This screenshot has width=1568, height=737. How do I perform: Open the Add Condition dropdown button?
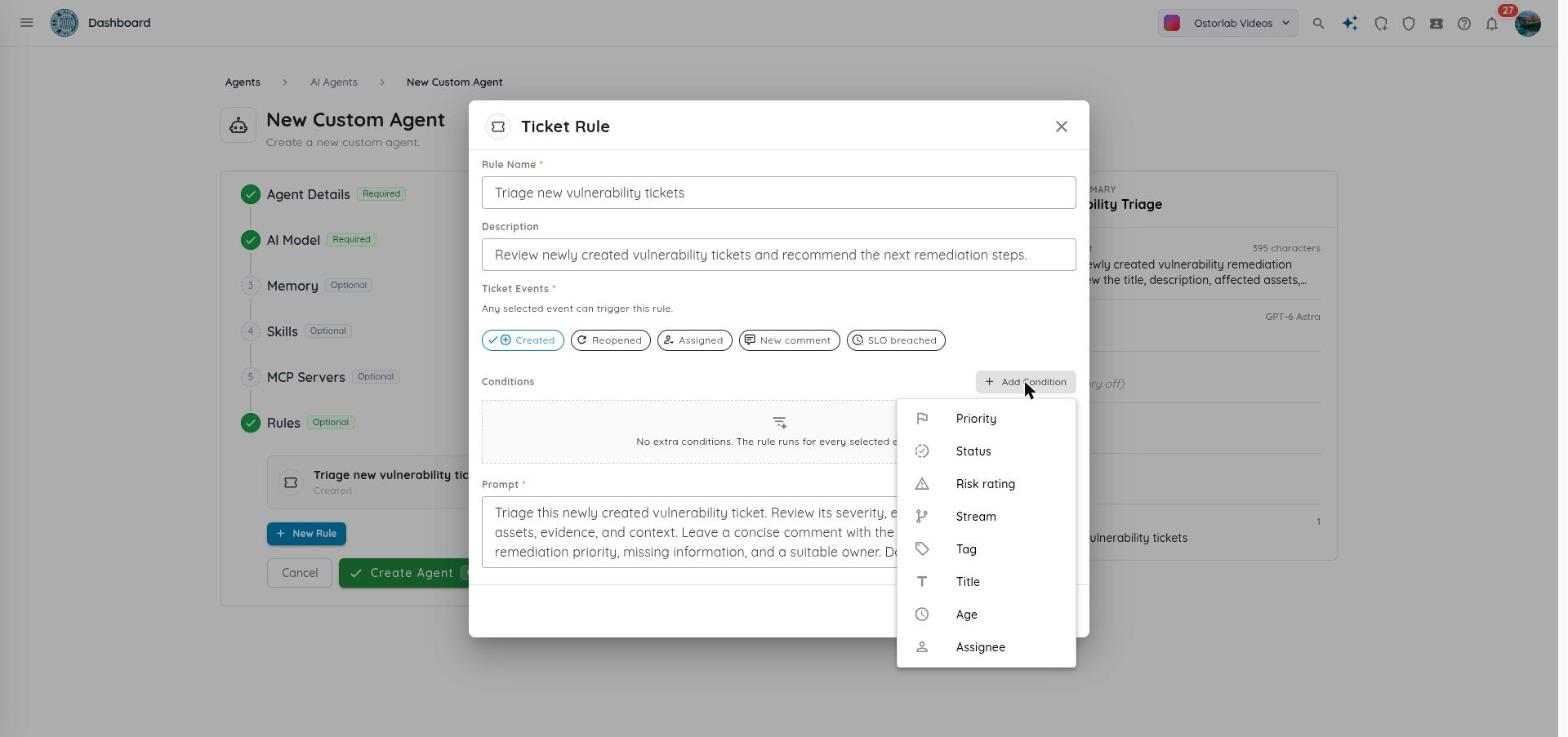[x=1026, y=382]
